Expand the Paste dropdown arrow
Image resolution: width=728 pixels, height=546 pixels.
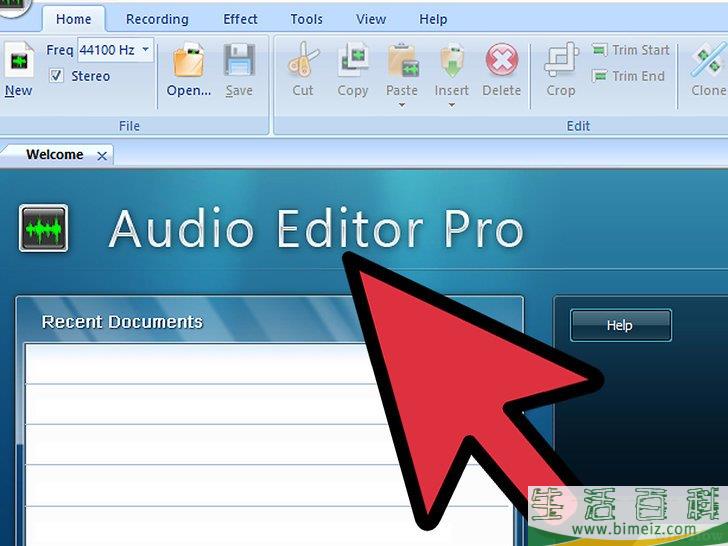tap(402, 105)
